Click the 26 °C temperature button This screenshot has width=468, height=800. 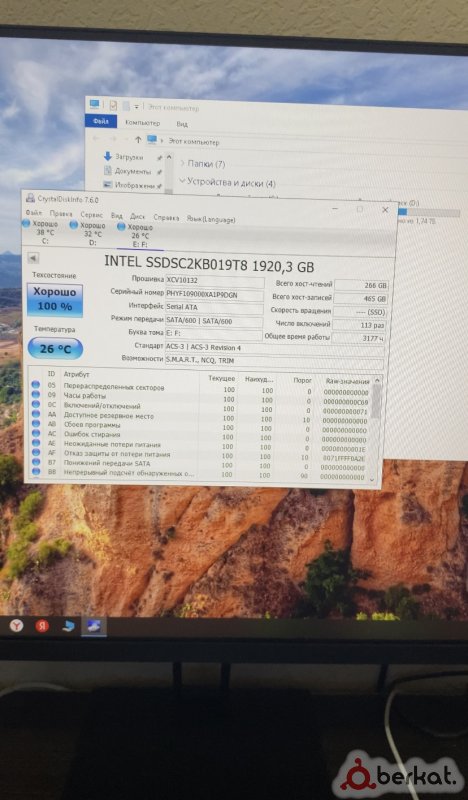55,349
